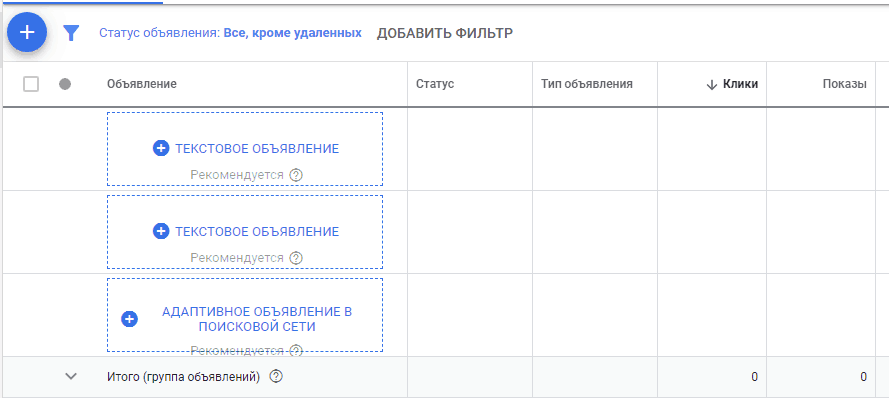Open help icon next to Итого (группа объявлений)

(276, 376)
